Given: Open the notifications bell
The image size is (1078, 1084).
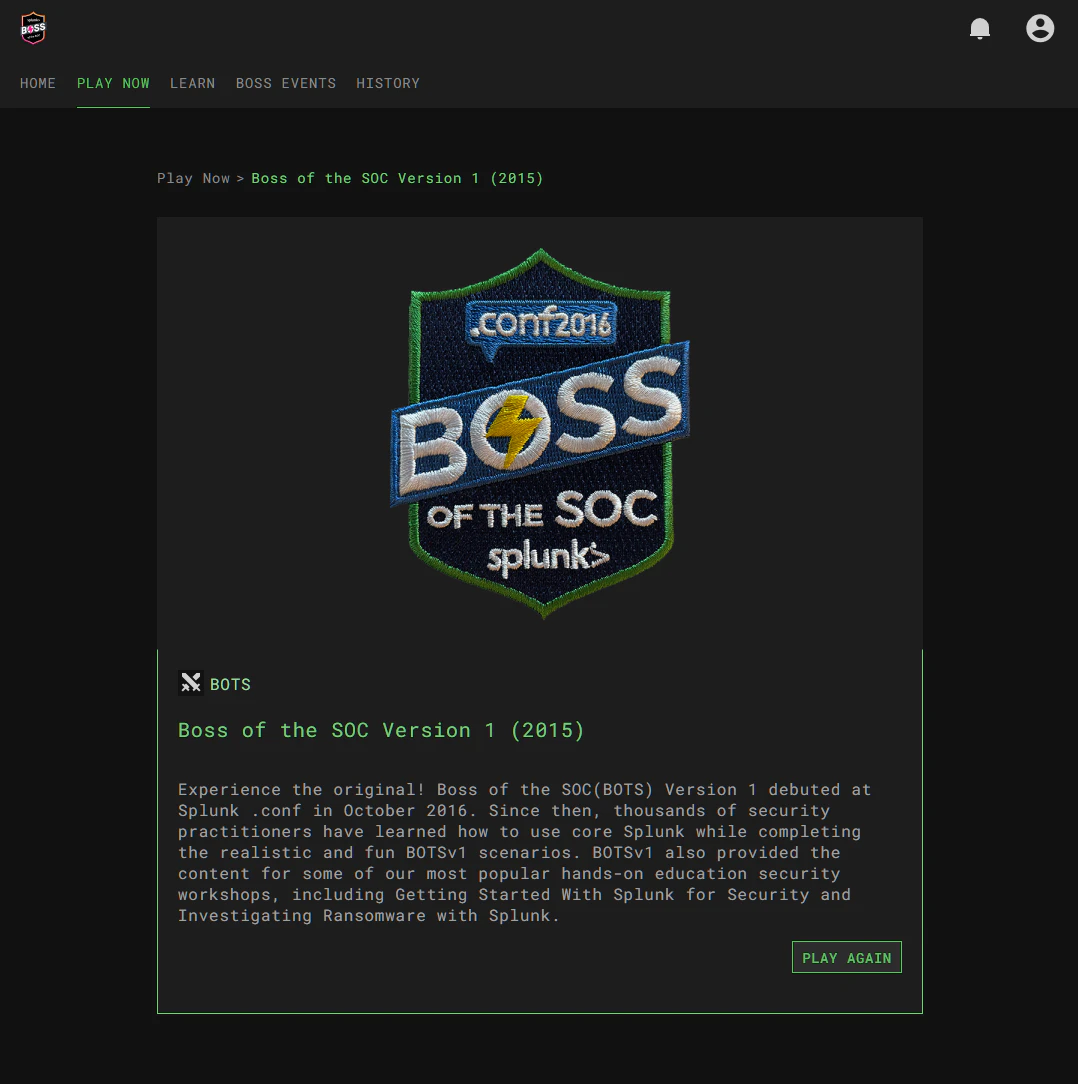Looking at the screenshot, I should pos(980,28).
